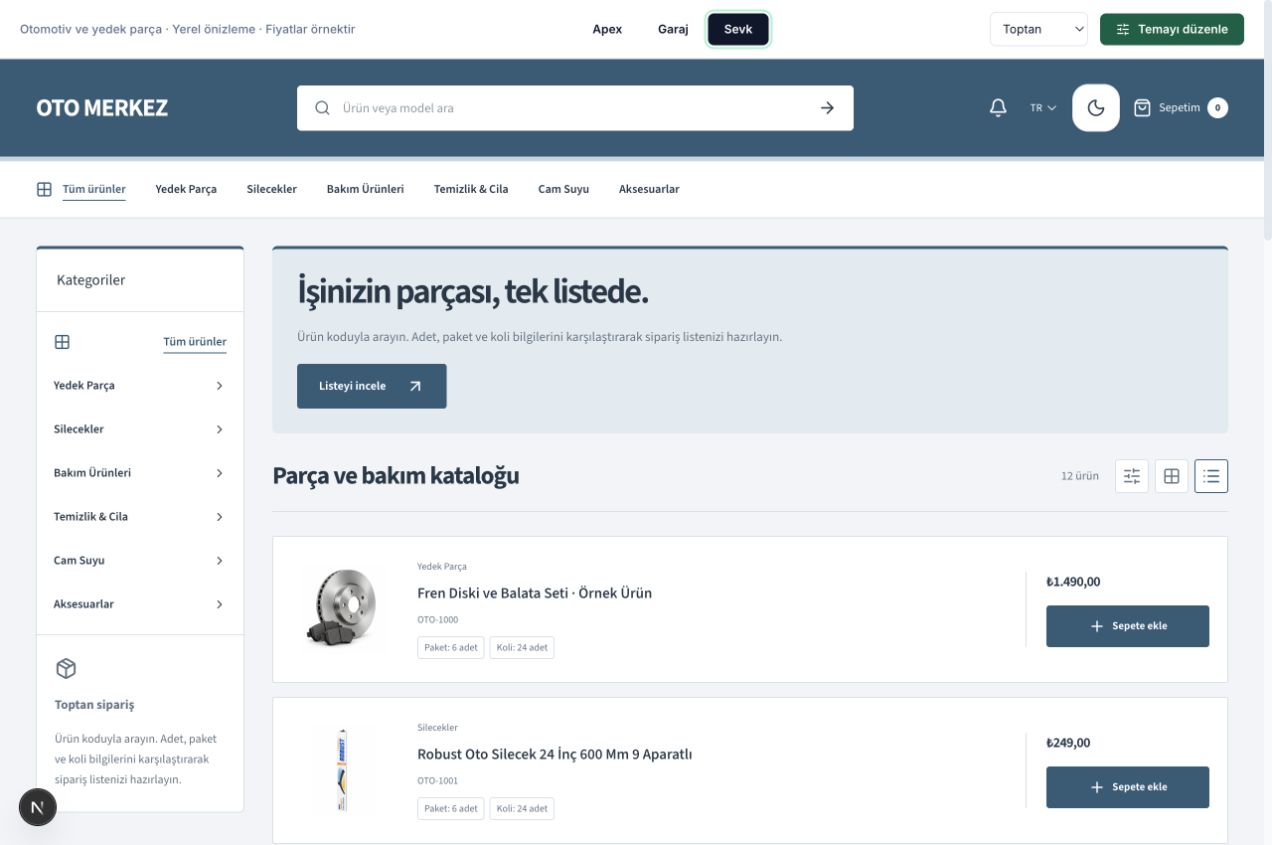Click Bakım Ürünleri label in sidebar
Image resolution: width=1272 pixels, height=845 pixels.
[x=92, y=473]
